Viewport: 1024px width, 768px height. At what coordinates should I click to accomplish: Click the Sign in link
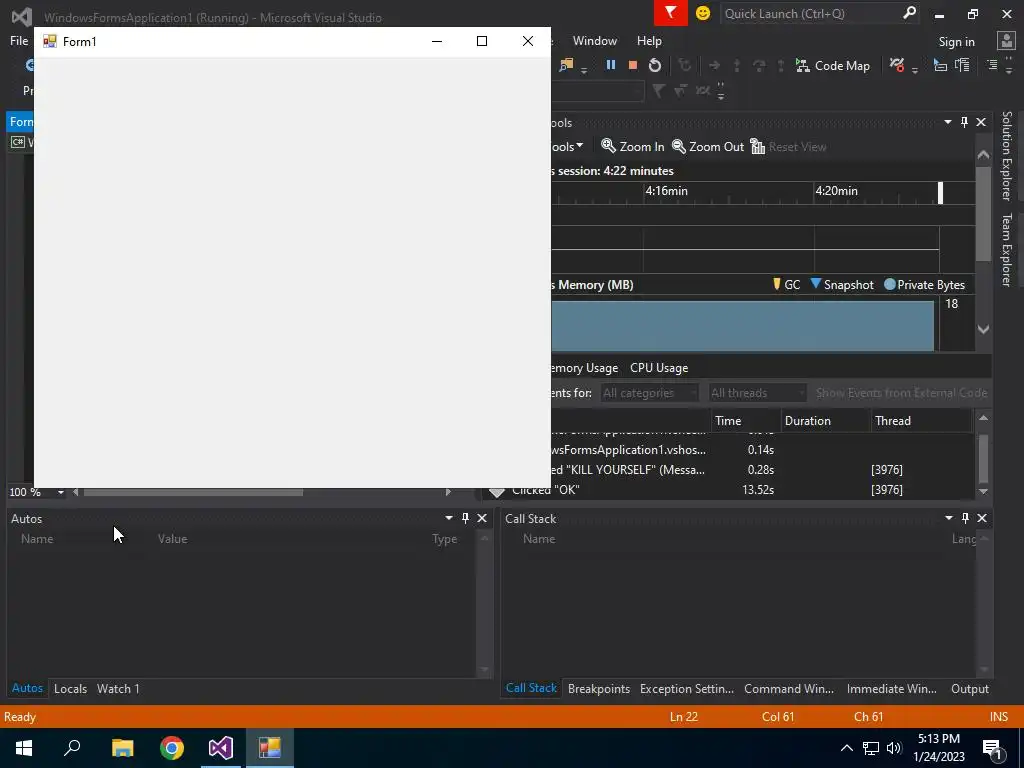[x=956, y=42]
